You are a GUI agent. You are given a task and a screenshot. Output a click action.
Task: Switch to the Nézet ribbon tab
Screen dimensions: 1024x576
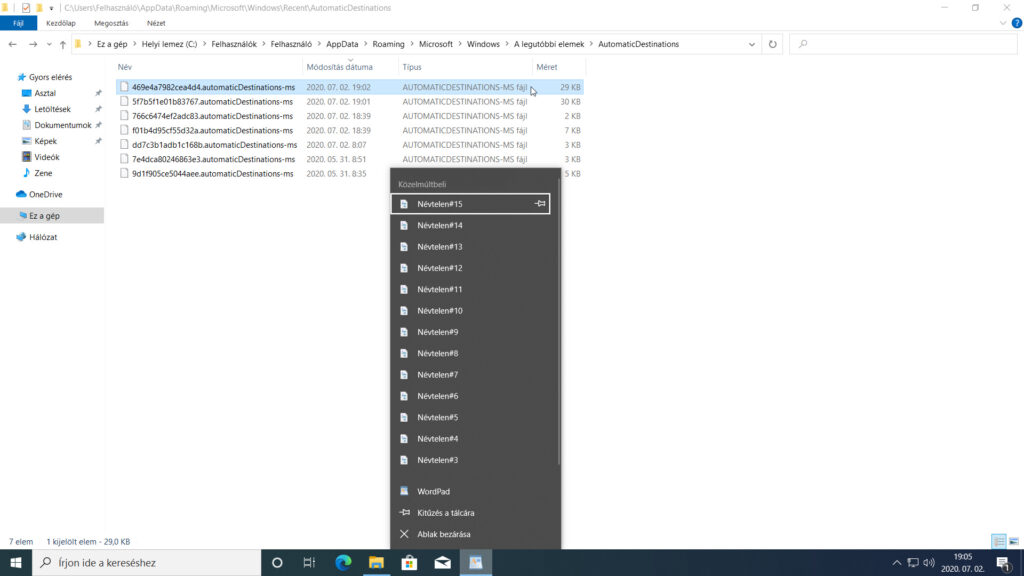[x=156, y=23]
